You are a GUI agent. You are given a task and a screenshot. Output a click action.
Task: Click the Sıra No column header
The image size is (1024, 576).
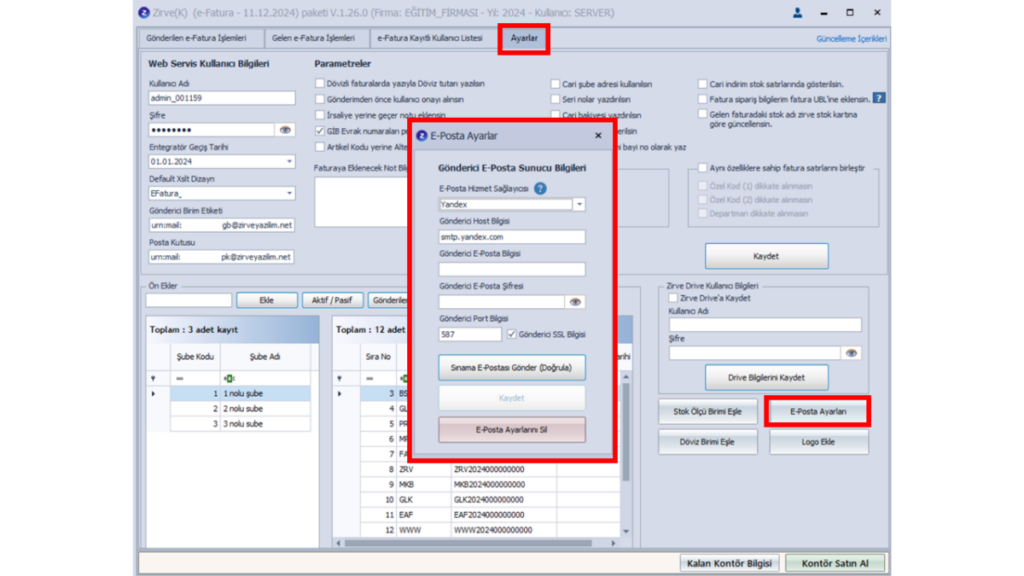click(x=377, y=357)
